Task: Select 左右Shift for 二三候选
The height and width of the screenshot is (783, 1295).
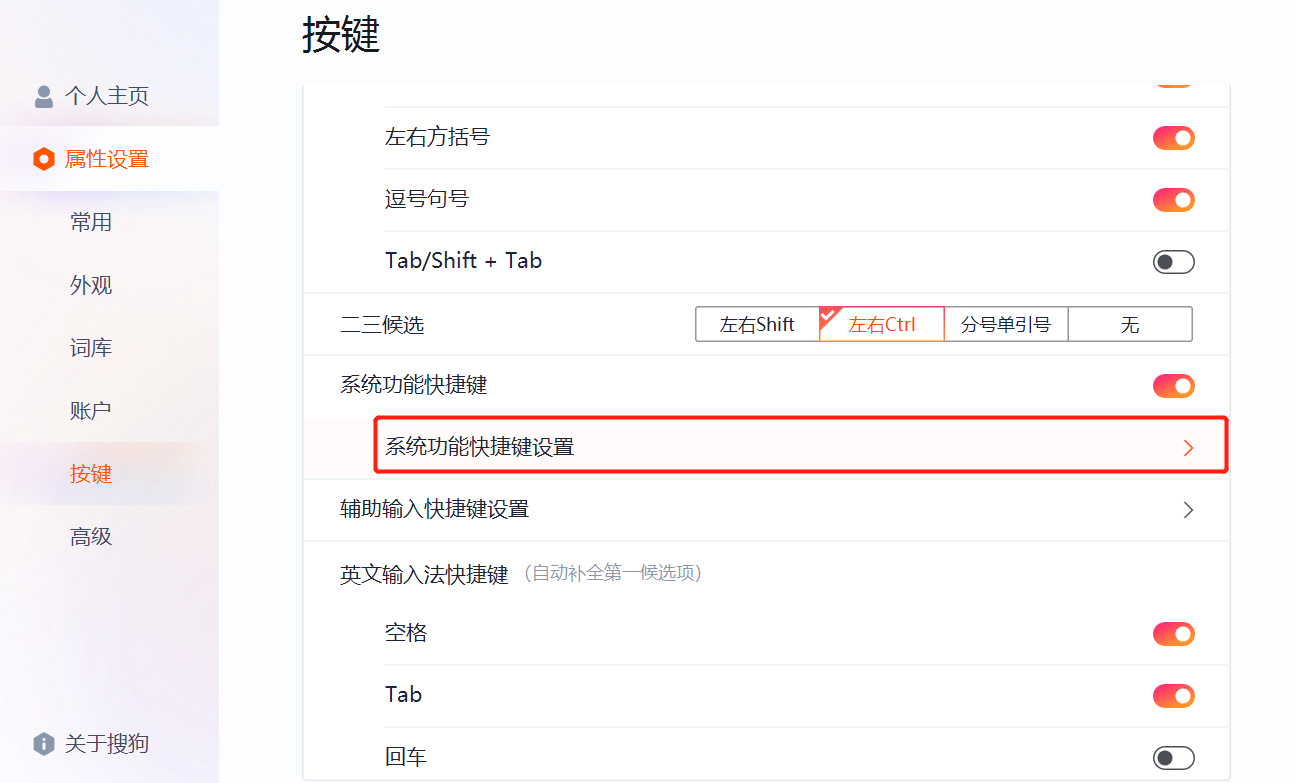Action: (758, 323)
